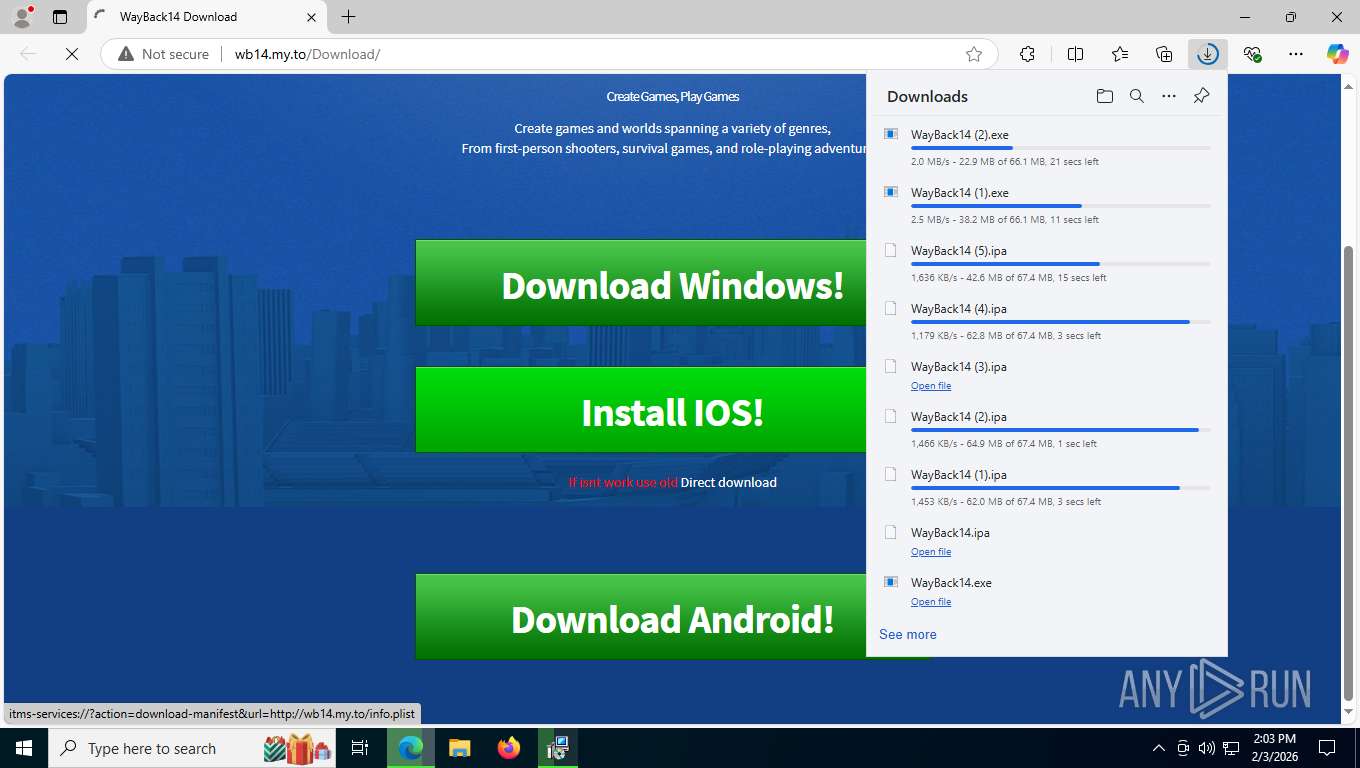Screen dimensions: 1360x768
Task: Select WayBack14 (5).ipa download entry
Action: [x=1046, y=262]
